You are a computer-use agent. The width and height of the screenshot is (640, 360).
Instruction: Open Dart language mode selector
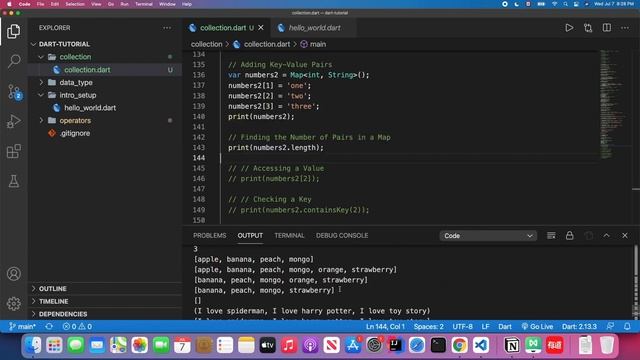pyautogui.click(x=504, y=327)
